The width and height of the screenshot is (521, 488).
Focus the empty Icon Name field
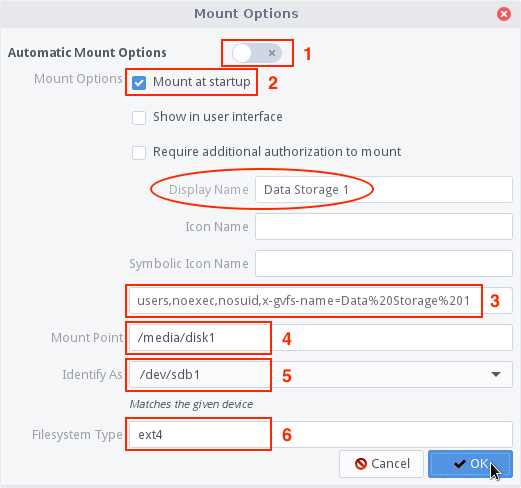pyautogui.click(x=384, y=227)
